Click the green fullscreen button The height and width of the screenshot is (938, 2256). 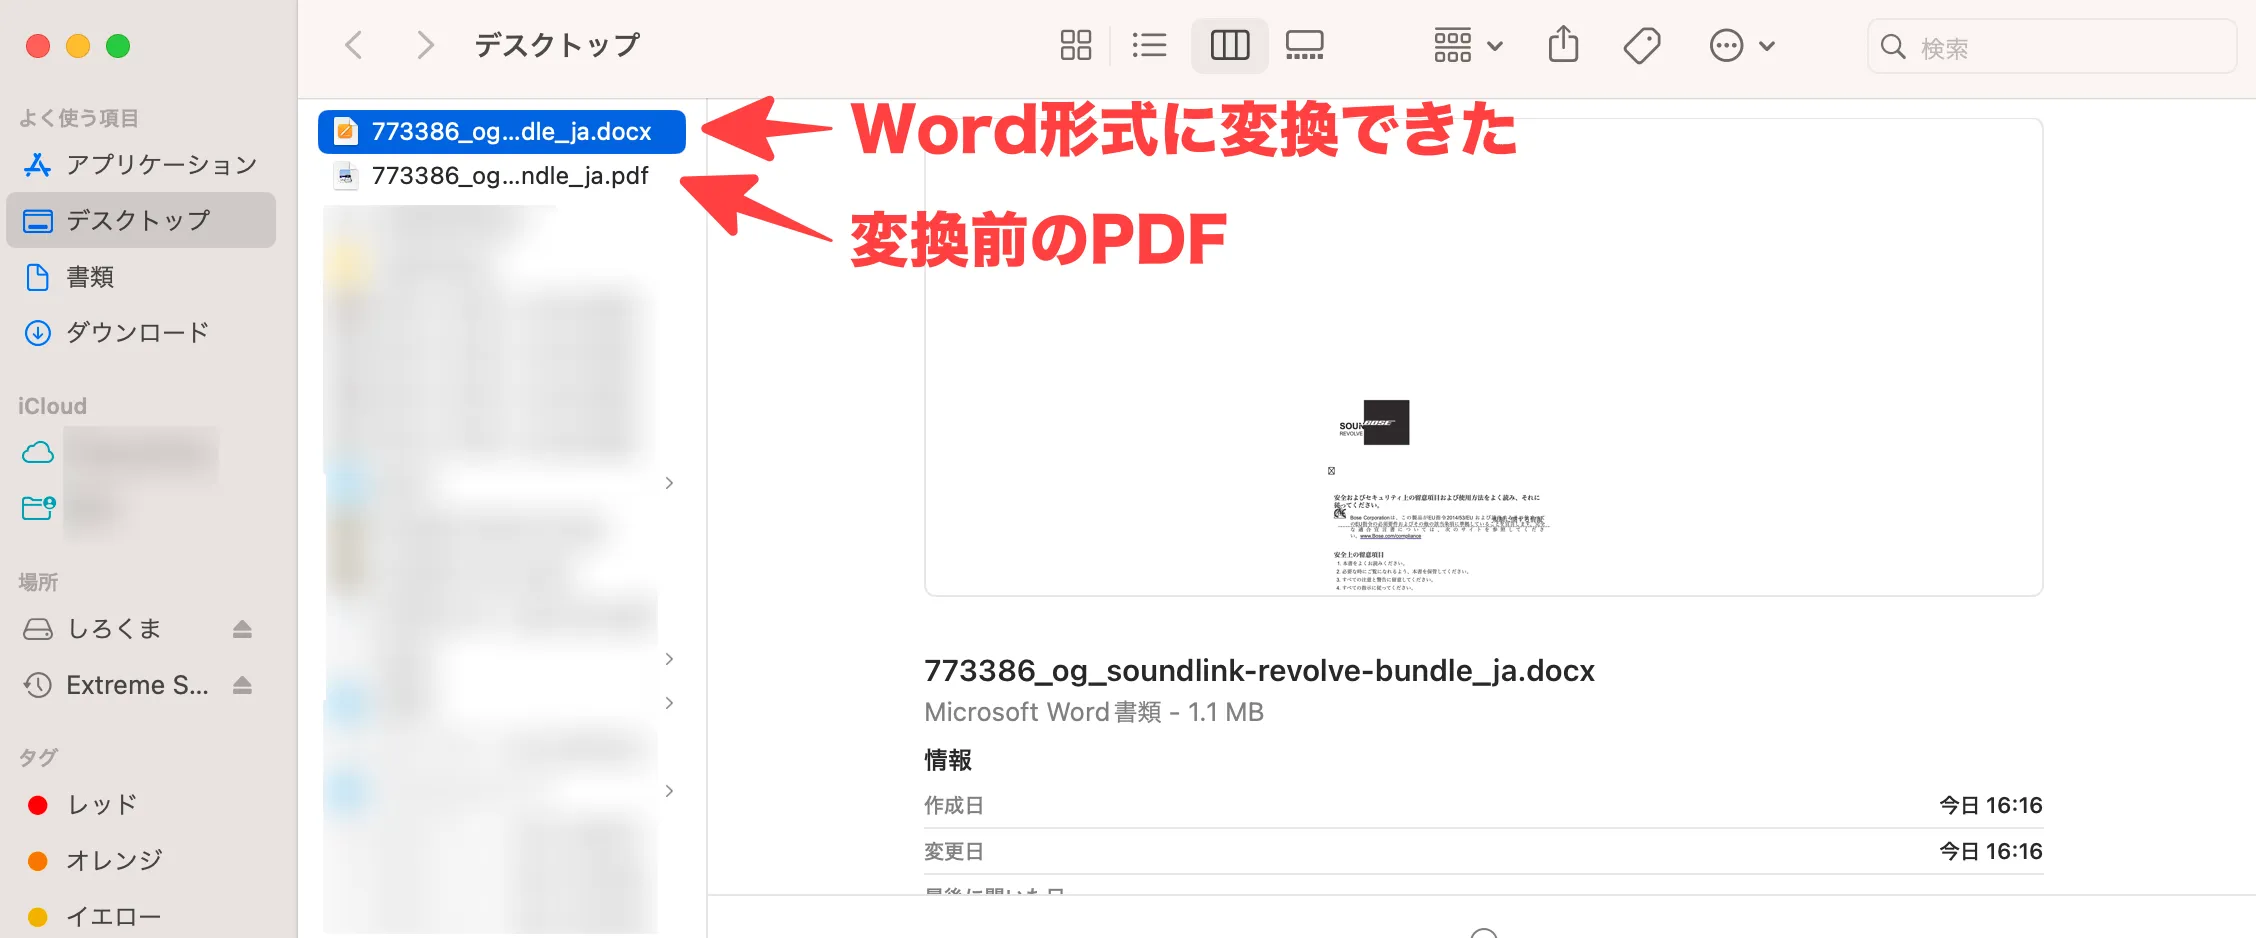pyautogui.click(x=118, y=46)
